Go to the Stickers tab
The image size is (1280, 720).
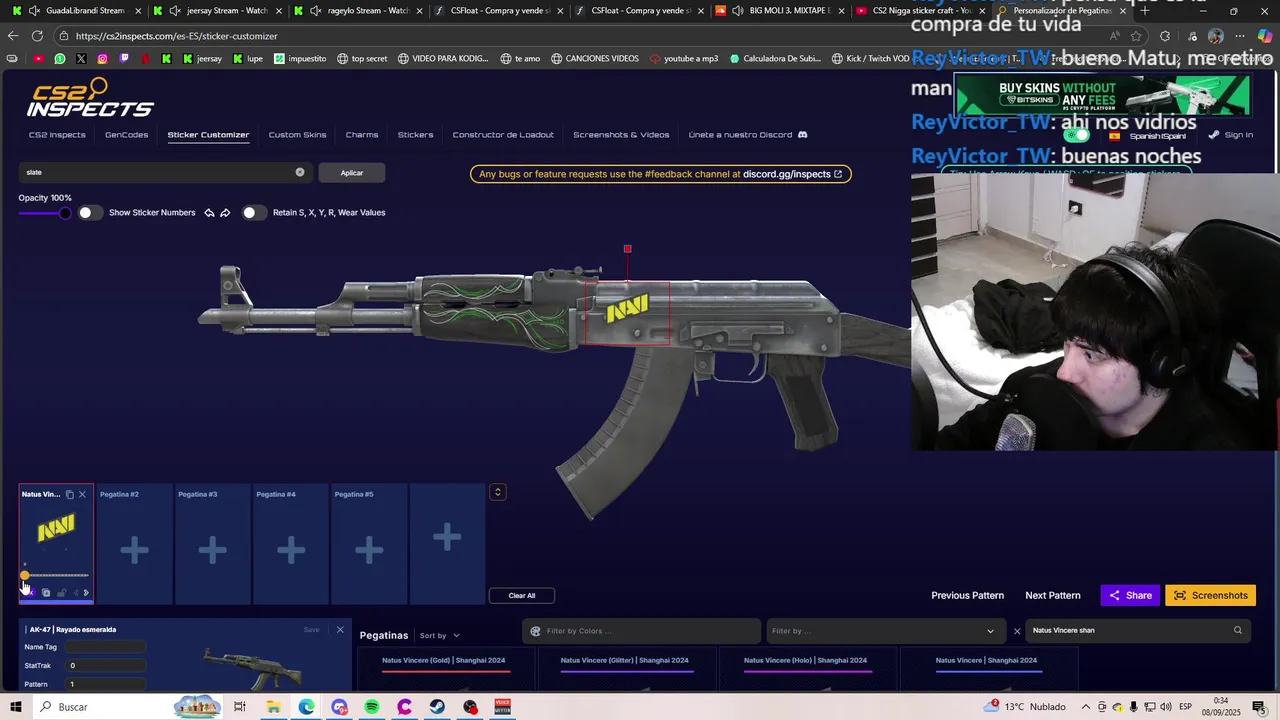click(x=415, y=135)
